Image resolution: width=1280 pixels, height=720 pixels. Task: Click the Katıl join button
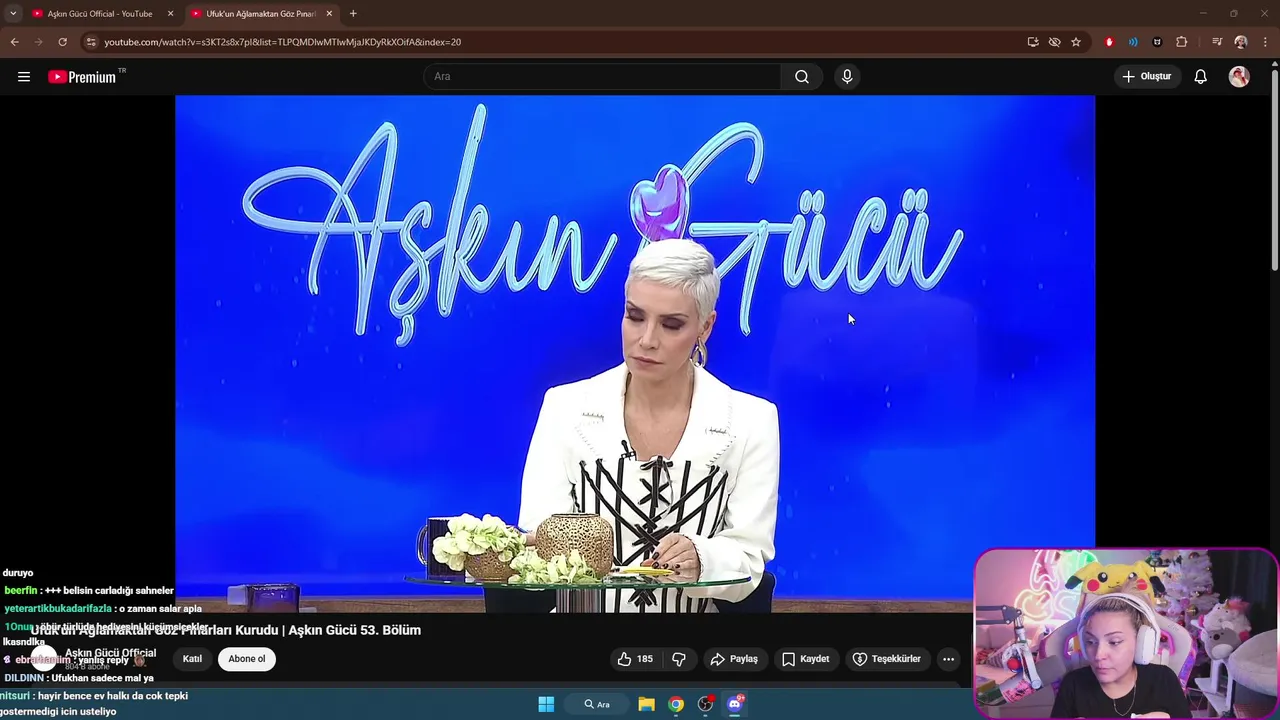pos(192,659)
